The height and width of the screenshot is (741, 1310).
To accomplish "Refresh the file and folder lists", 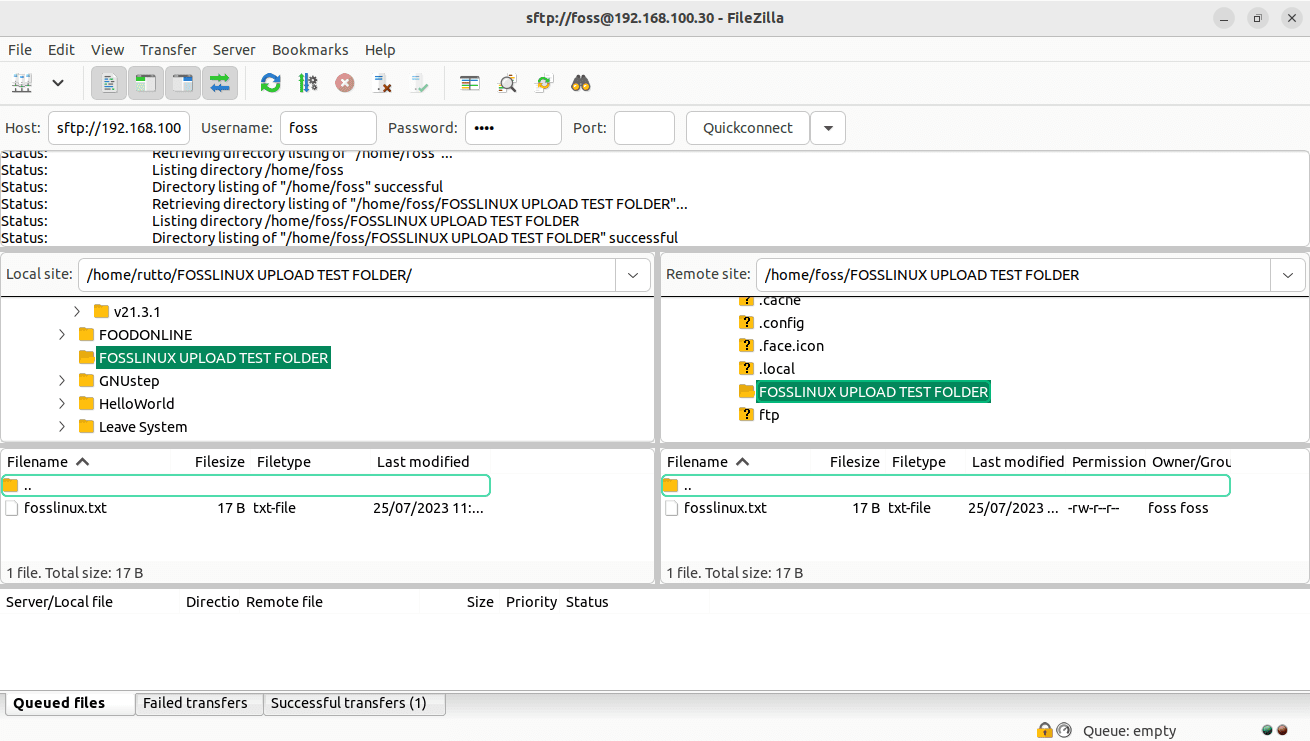I will pyautogui.click(x=270, y=83).
